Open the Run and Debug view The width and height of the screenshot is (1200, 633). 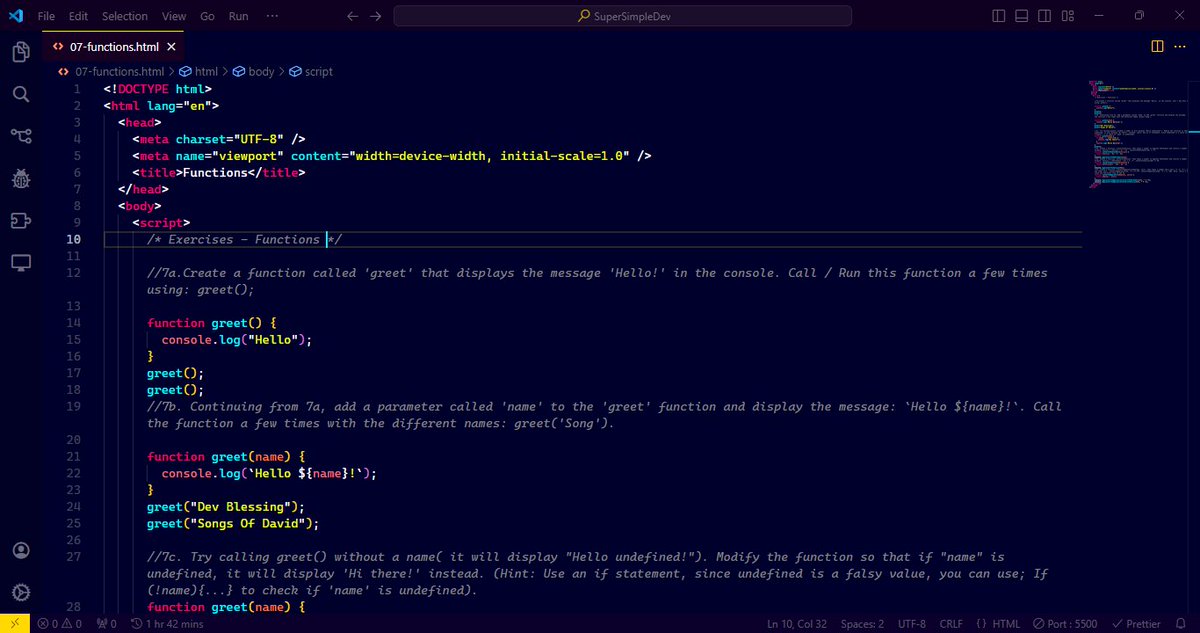(x=21, y=178)
